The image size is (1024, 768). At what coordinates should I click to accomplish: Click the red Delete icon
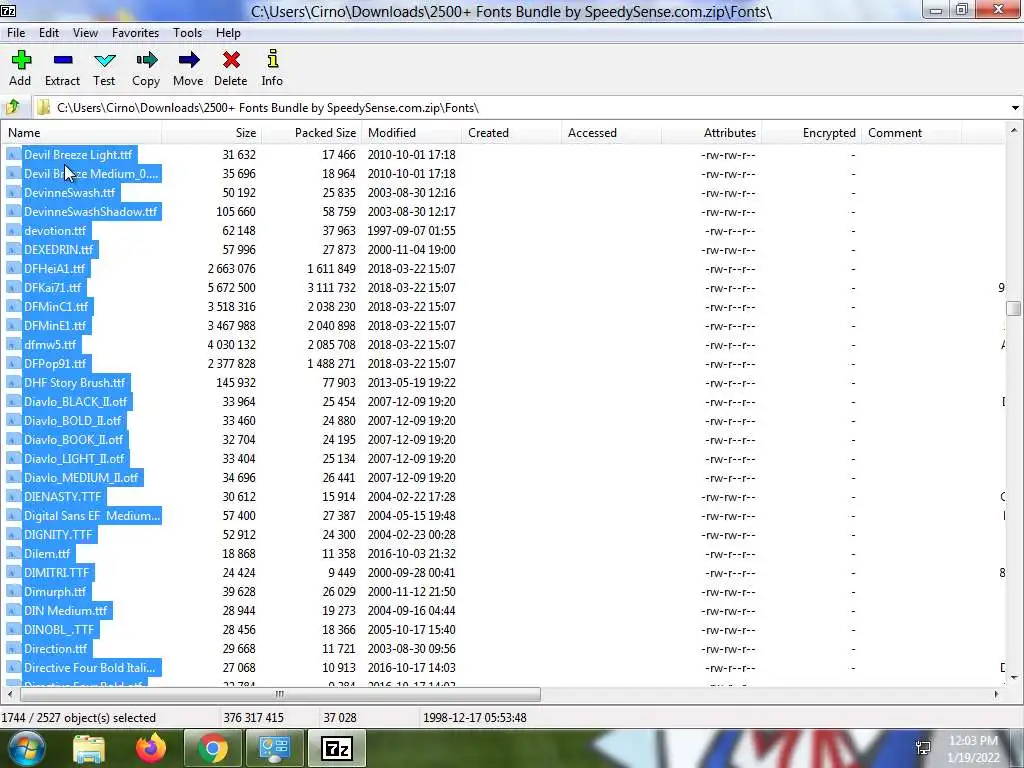[x=231, y=60]
